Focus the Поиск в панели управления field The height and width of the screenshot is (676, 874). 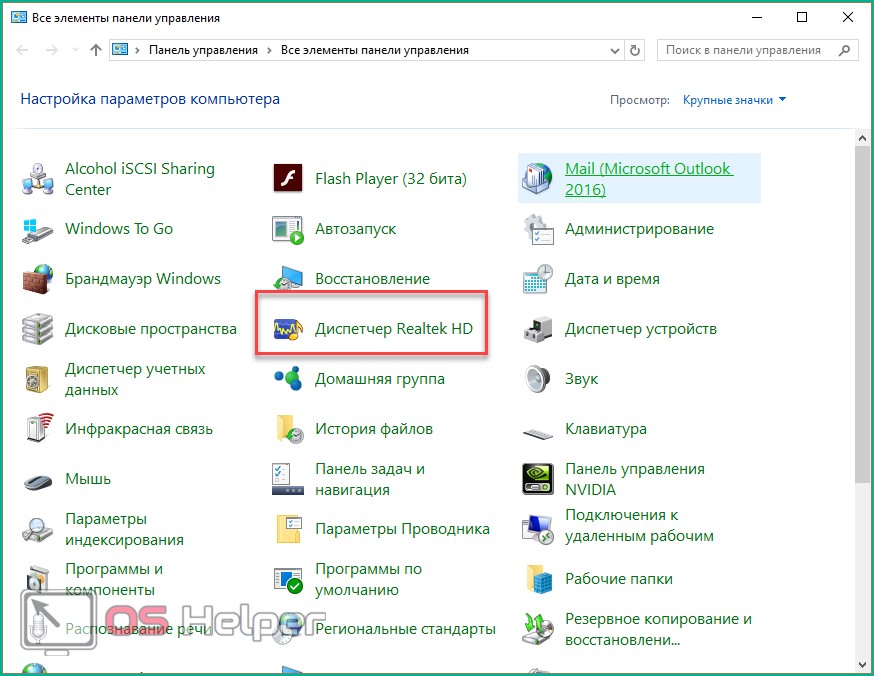(x=758, y=50)
